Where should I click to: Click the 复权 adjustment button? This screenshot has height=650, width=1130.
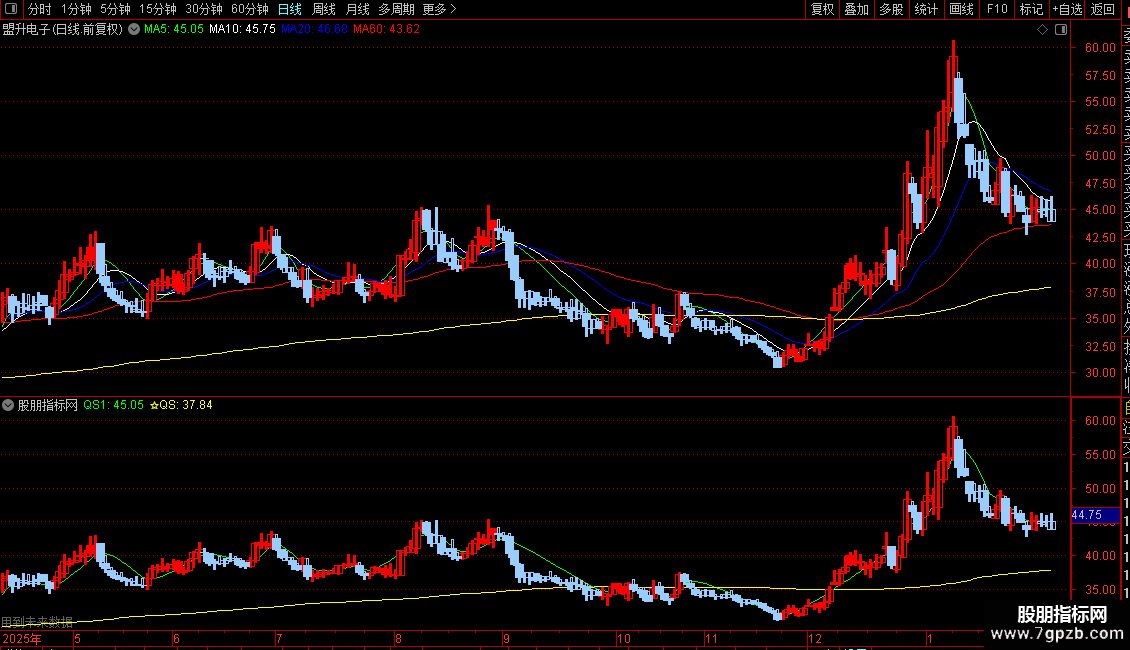coord(822,9)
